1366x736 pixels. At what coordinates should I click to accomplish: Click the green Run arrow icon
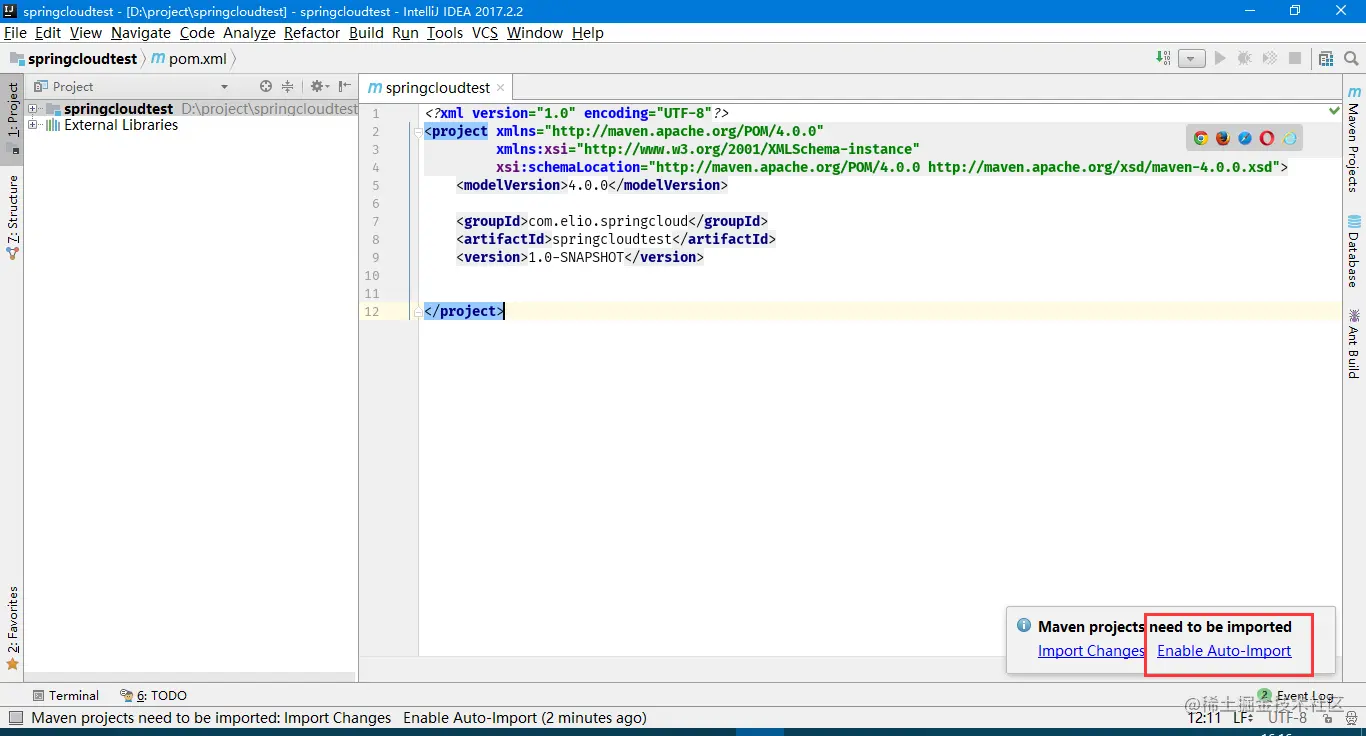1220,58
